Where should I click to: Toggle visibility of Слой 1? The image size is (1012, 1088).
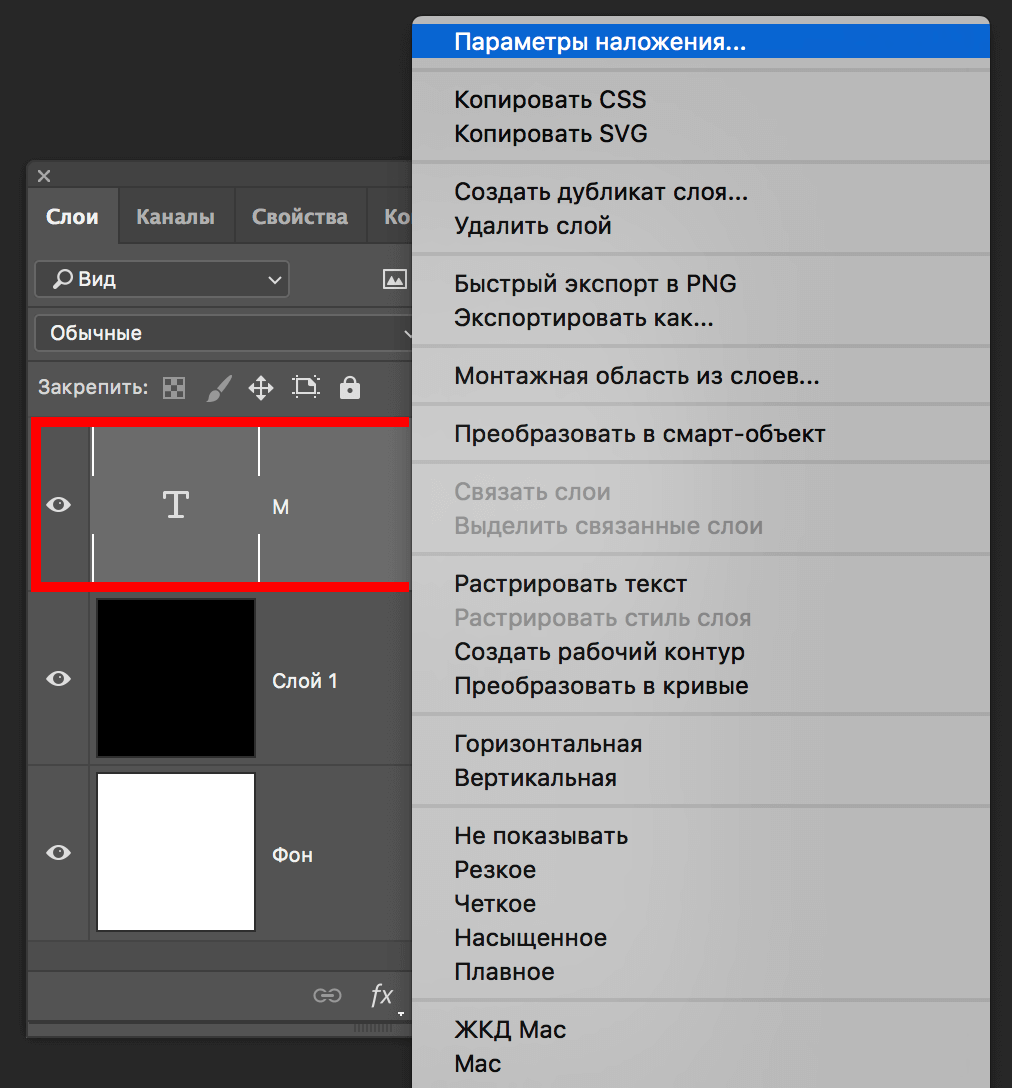59,678
